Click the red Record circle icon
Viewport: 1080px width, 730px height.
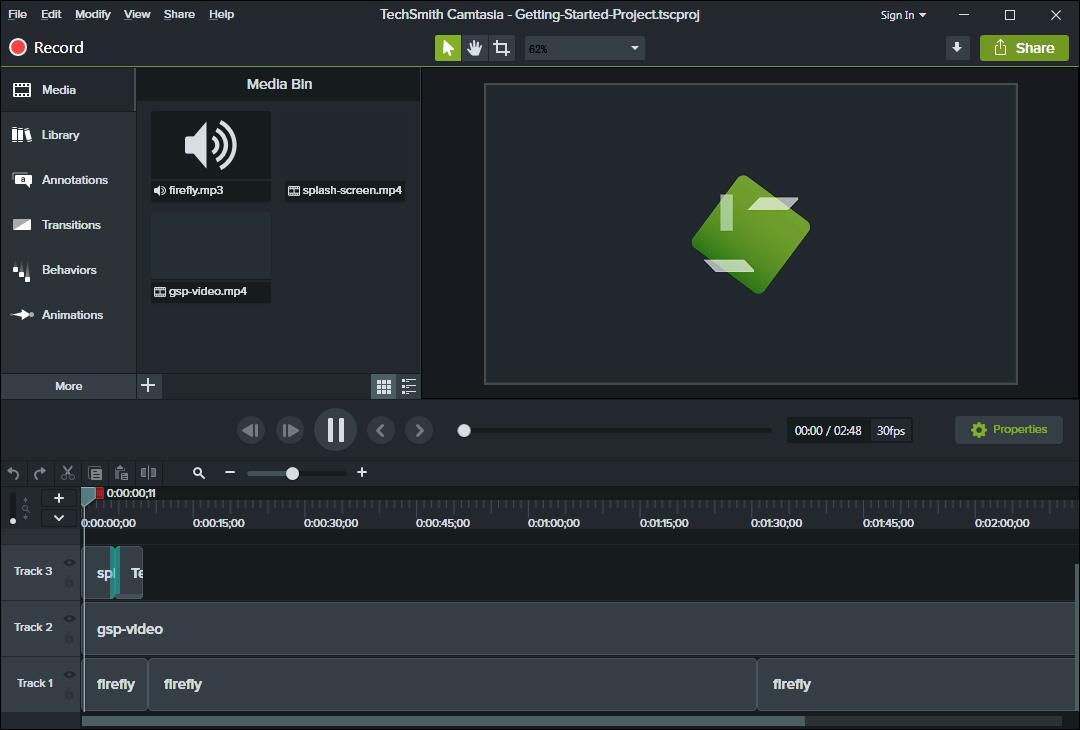pyautogui.click(x=18, y=48)
